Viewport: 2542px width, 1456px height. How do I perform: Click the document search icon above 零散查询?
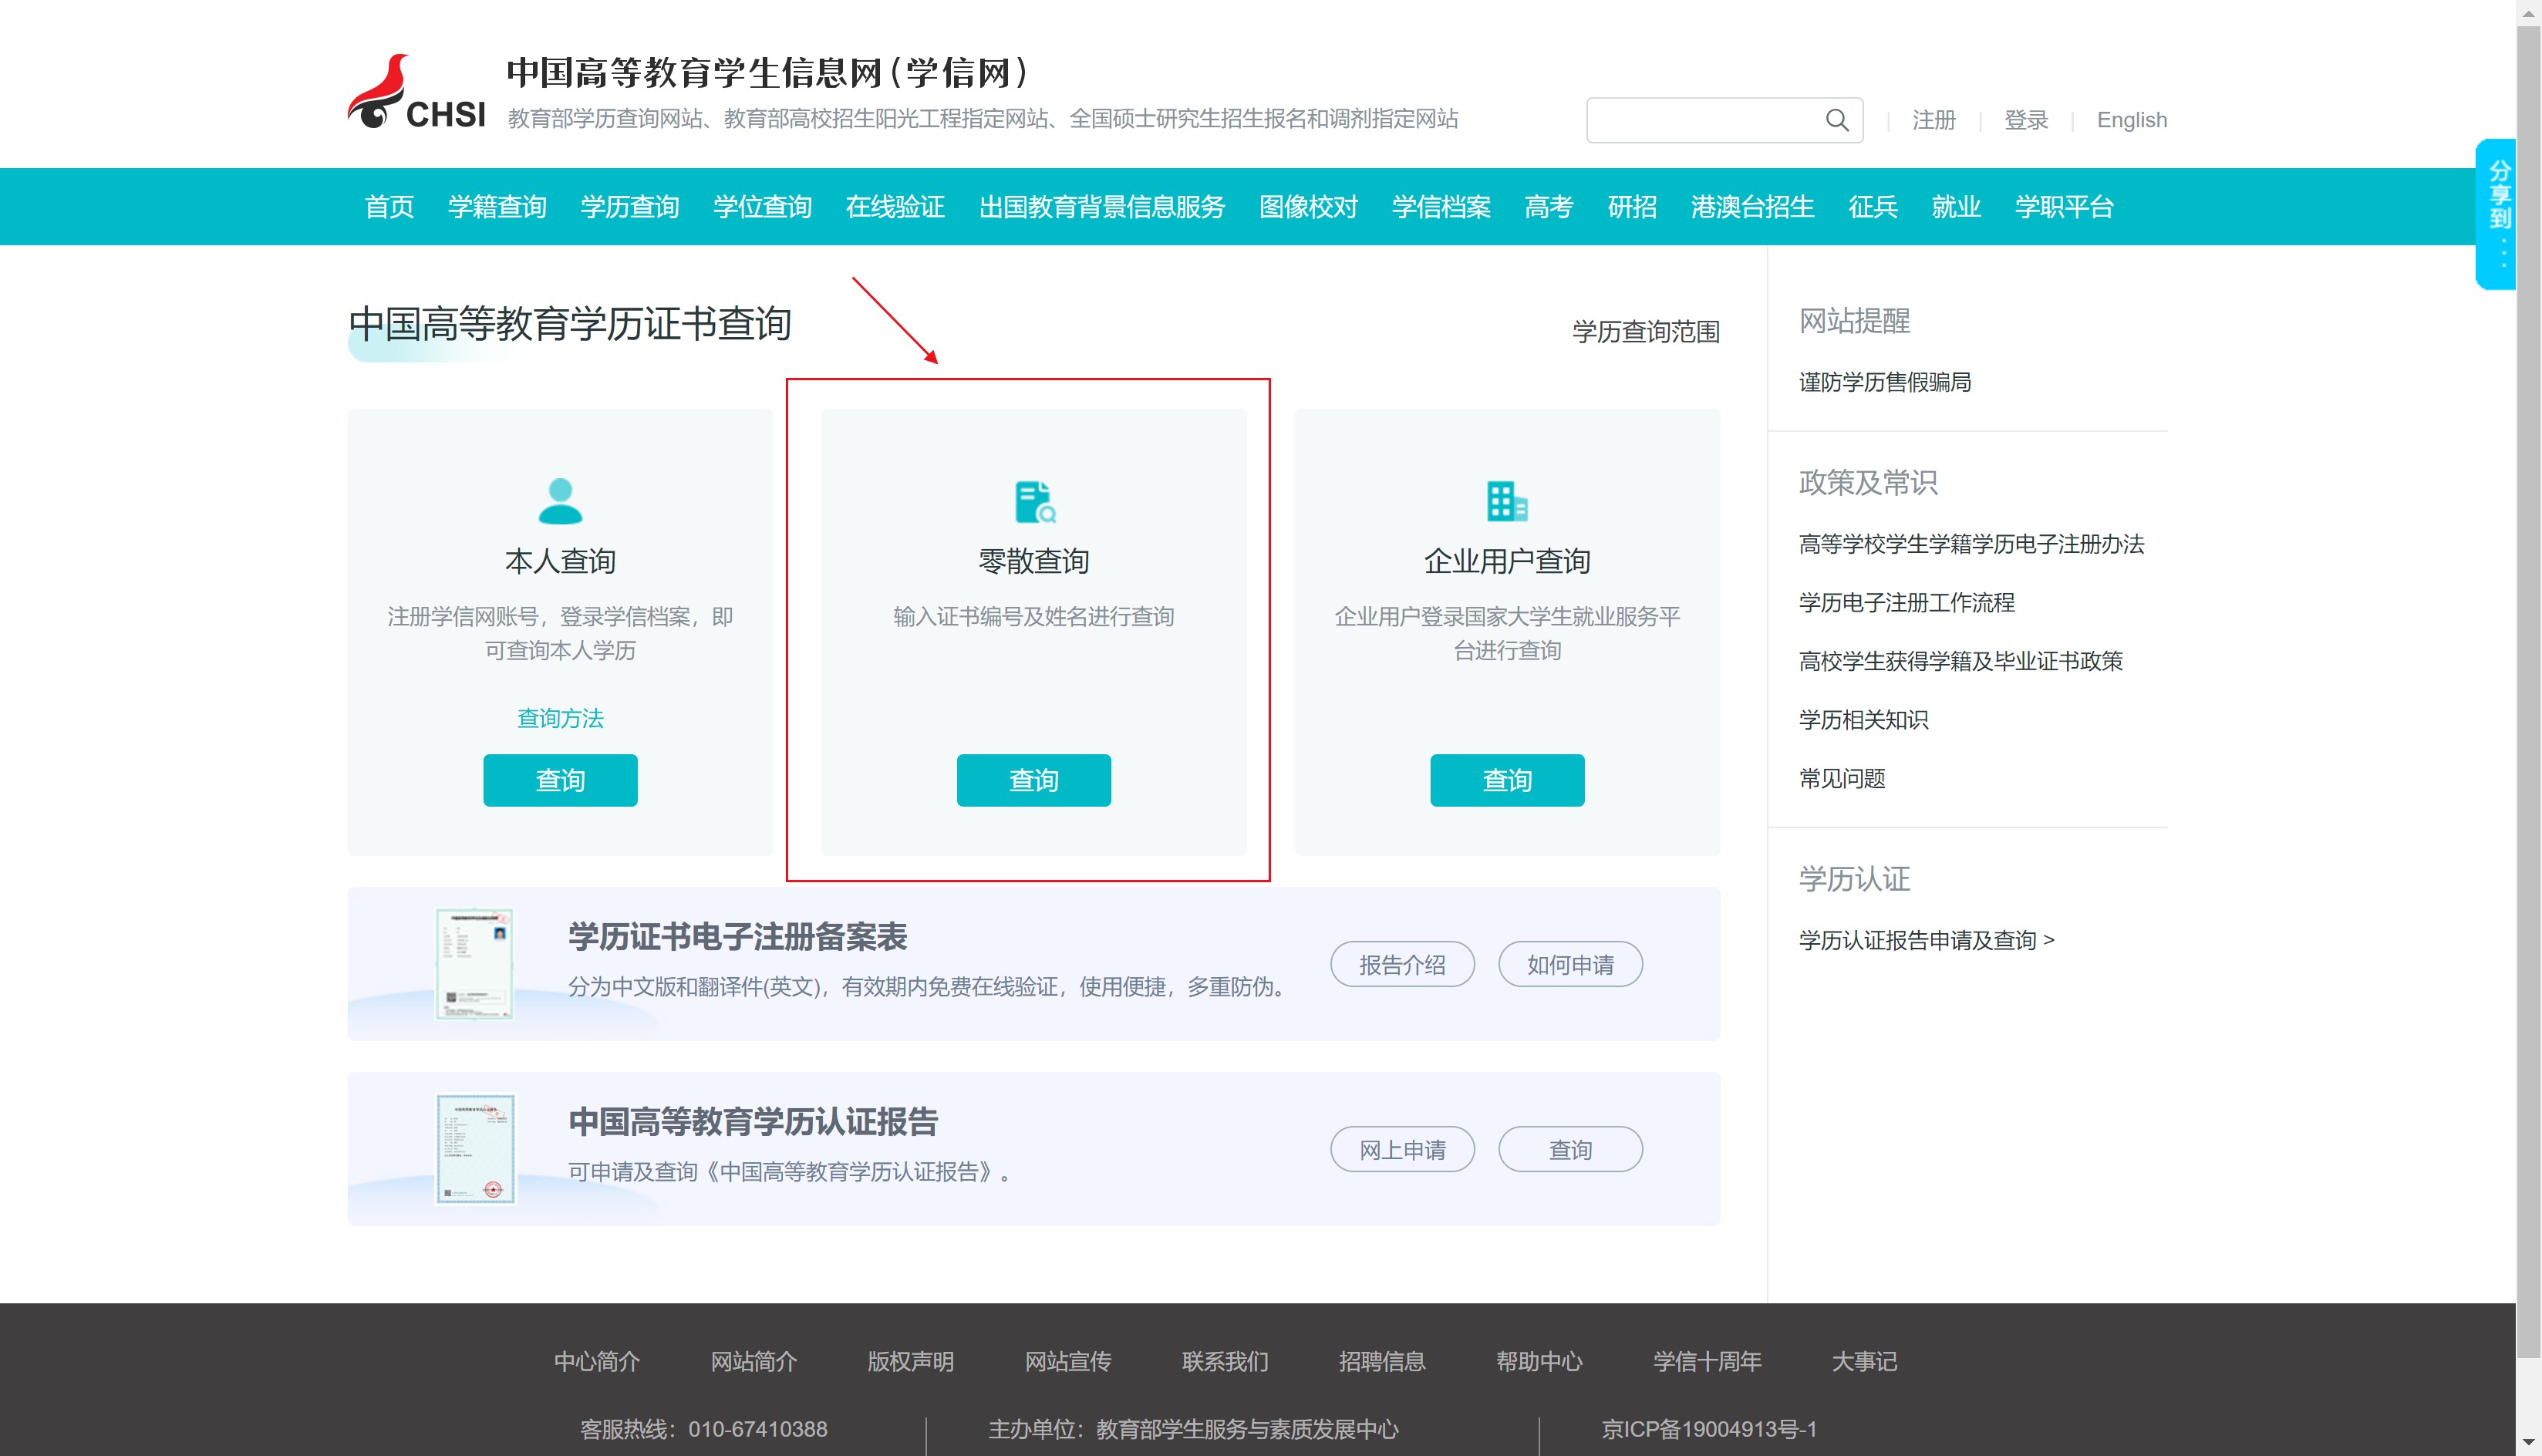(1034, 501)
